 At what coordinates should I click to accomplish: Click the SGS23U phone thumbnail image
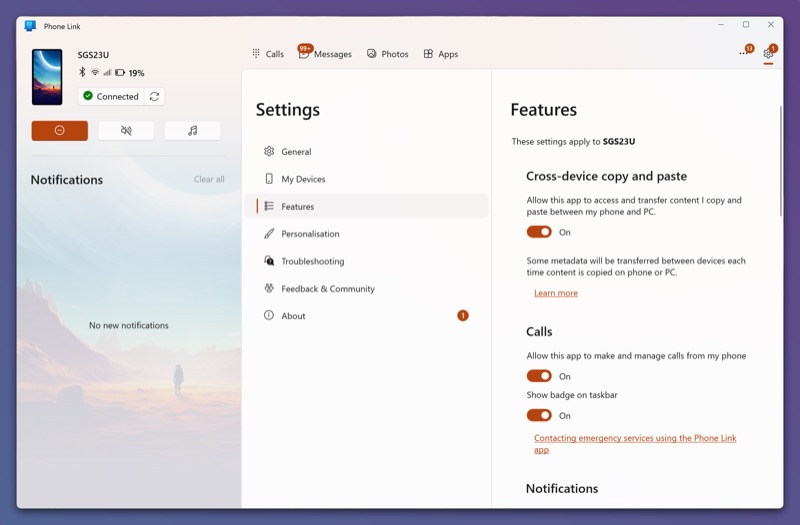click(x=47, y=77)
